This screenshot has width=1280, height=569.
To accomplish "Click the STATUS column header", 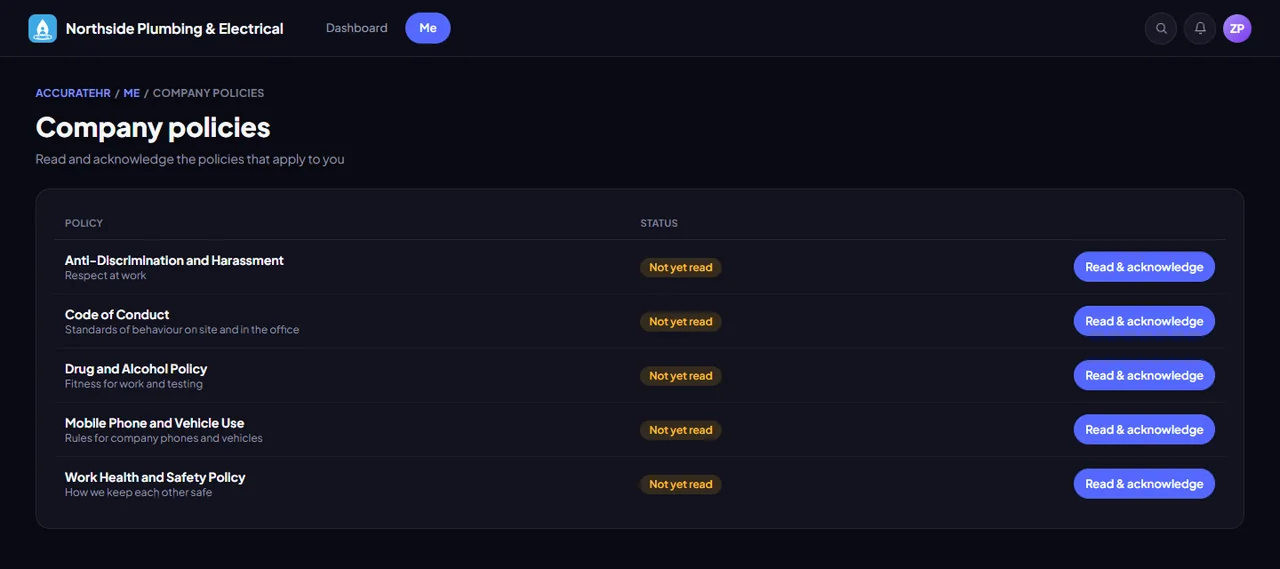I will (659, 223).
